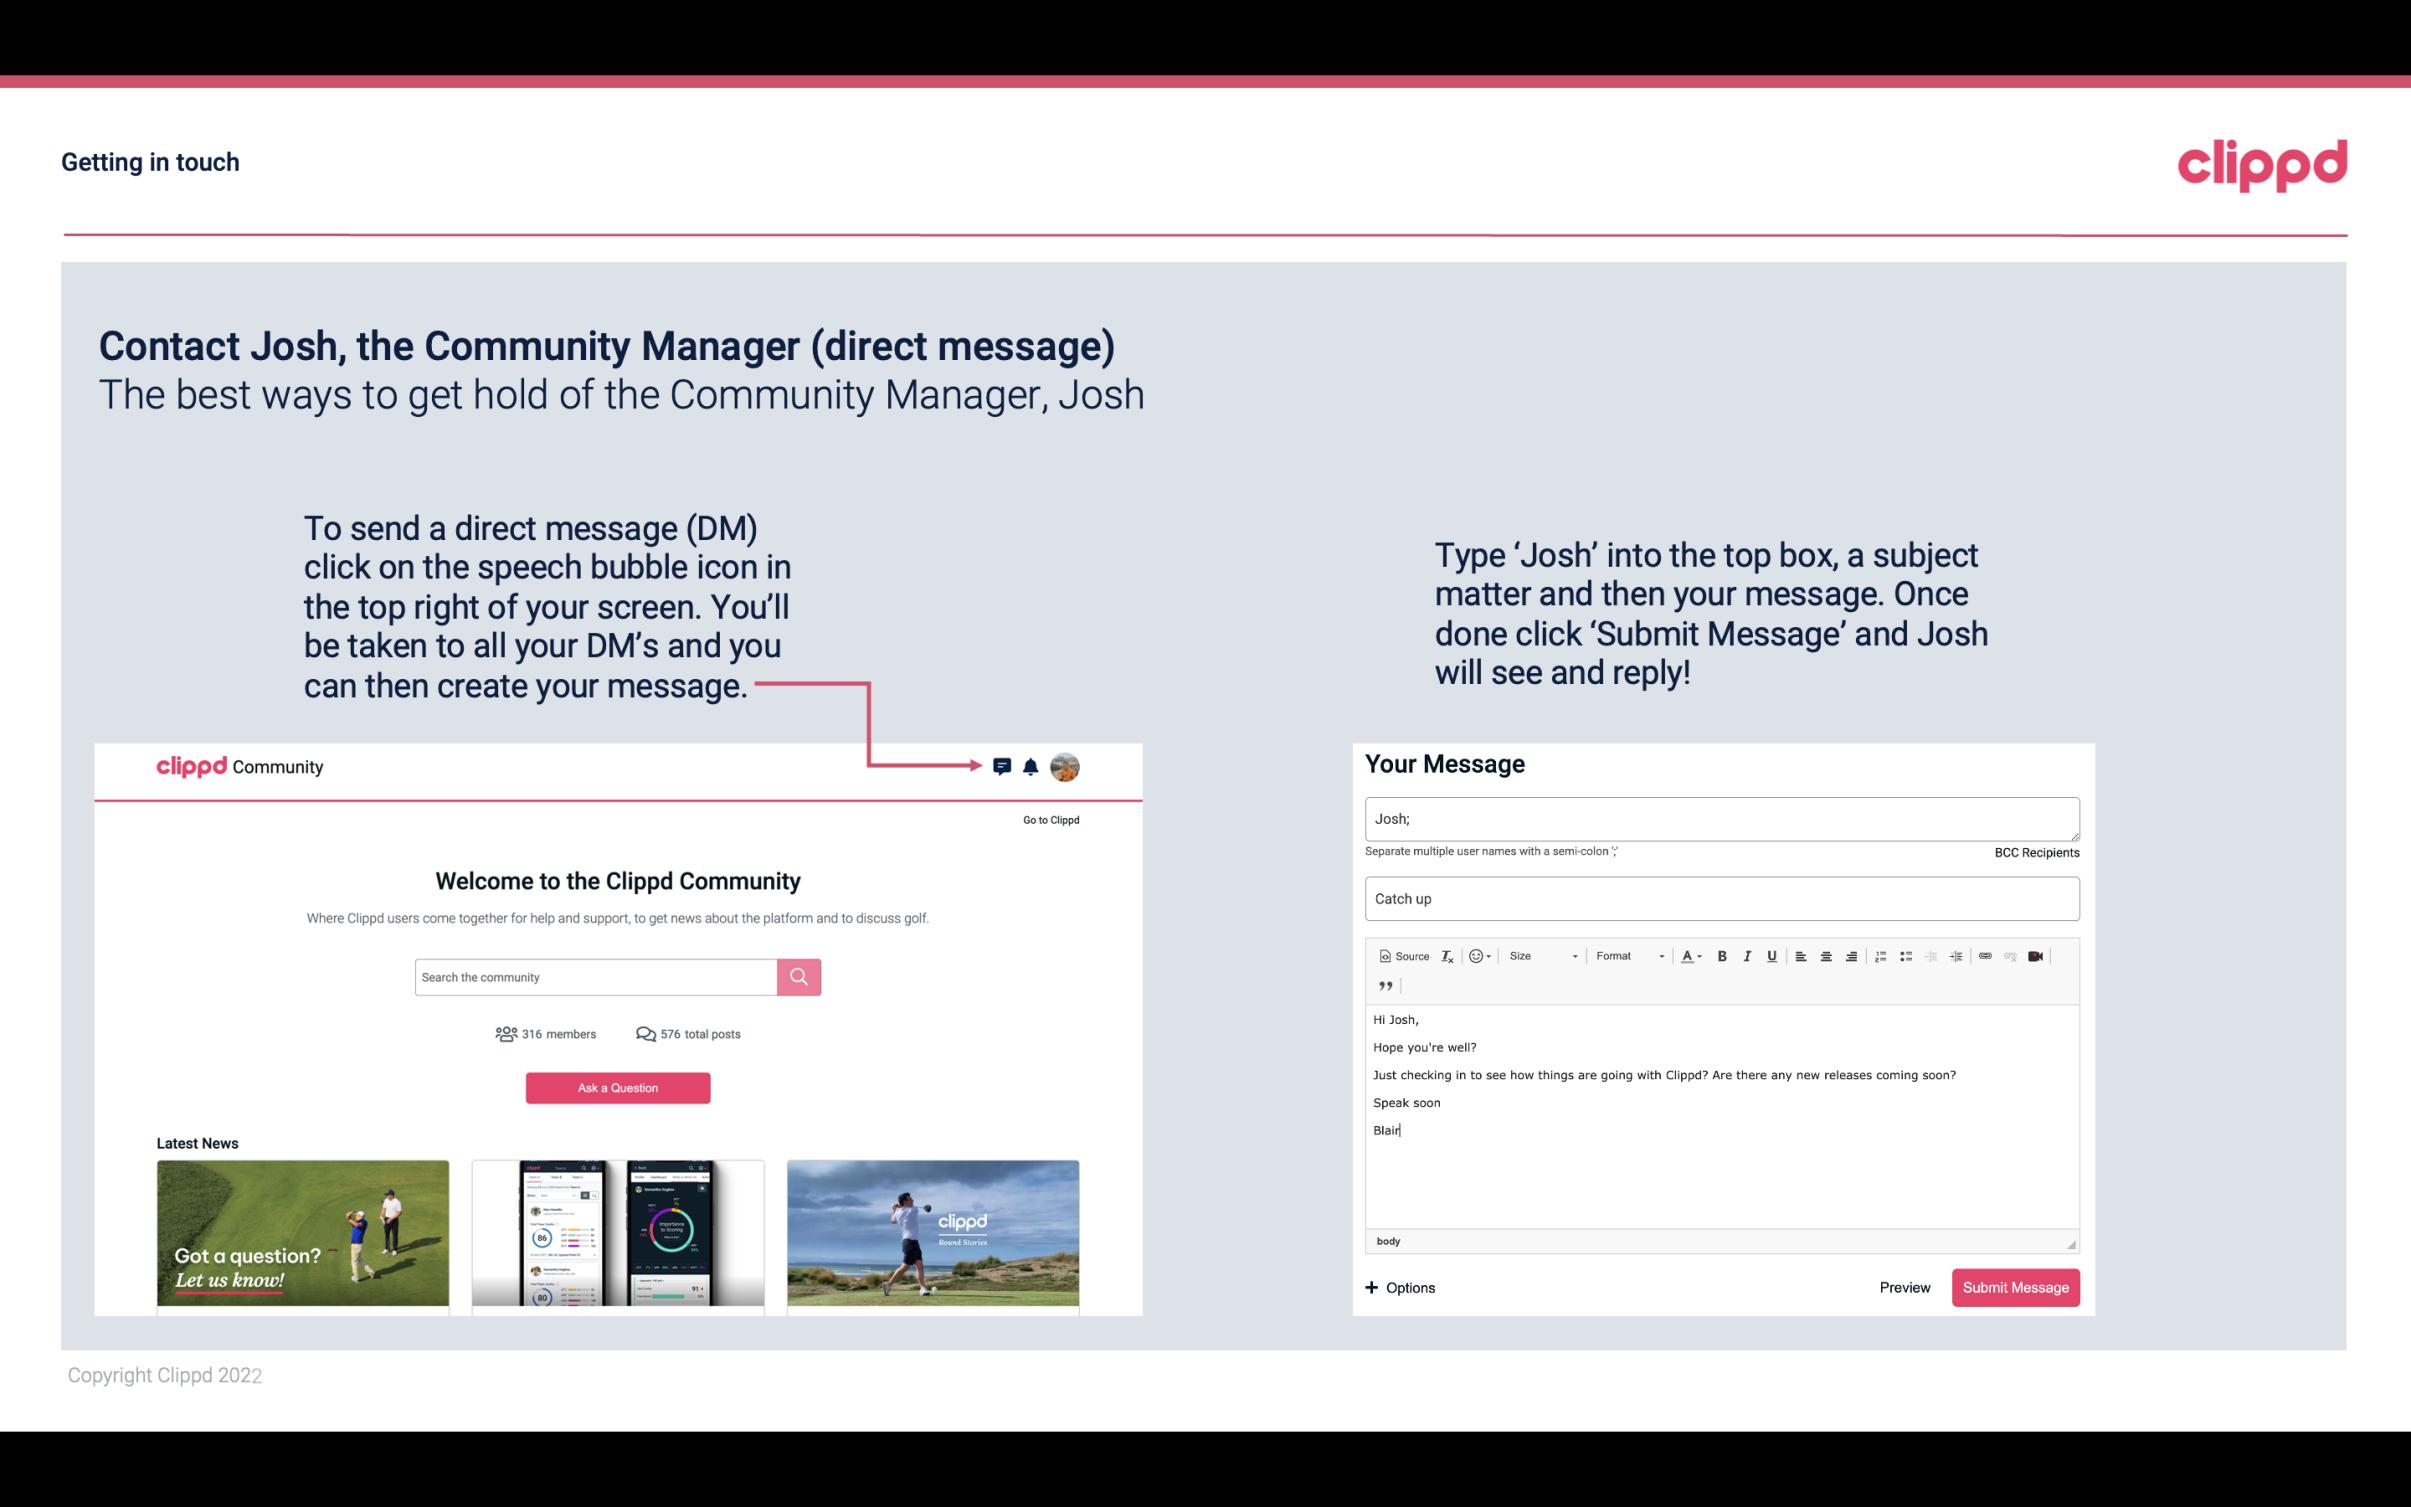Click the Preview message button
The height and width of the screenshot is (1507, 2411).
pyautogui.click(x=1902, y=1288)
